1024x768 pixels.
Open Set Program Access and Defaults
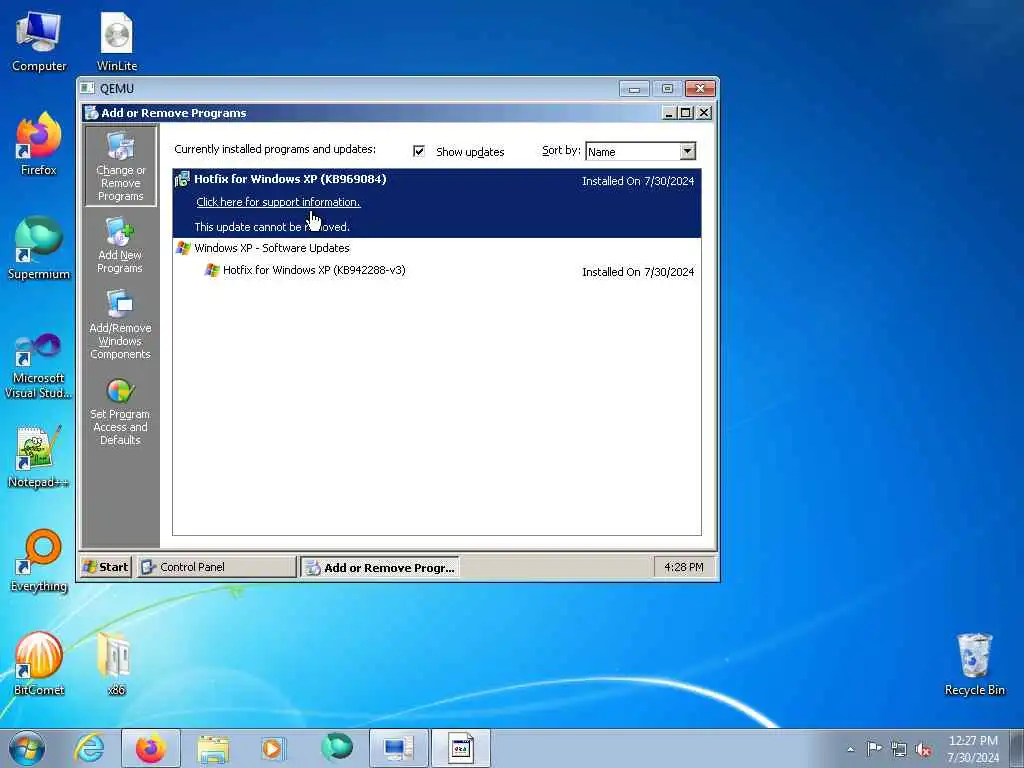coord(120,411)
